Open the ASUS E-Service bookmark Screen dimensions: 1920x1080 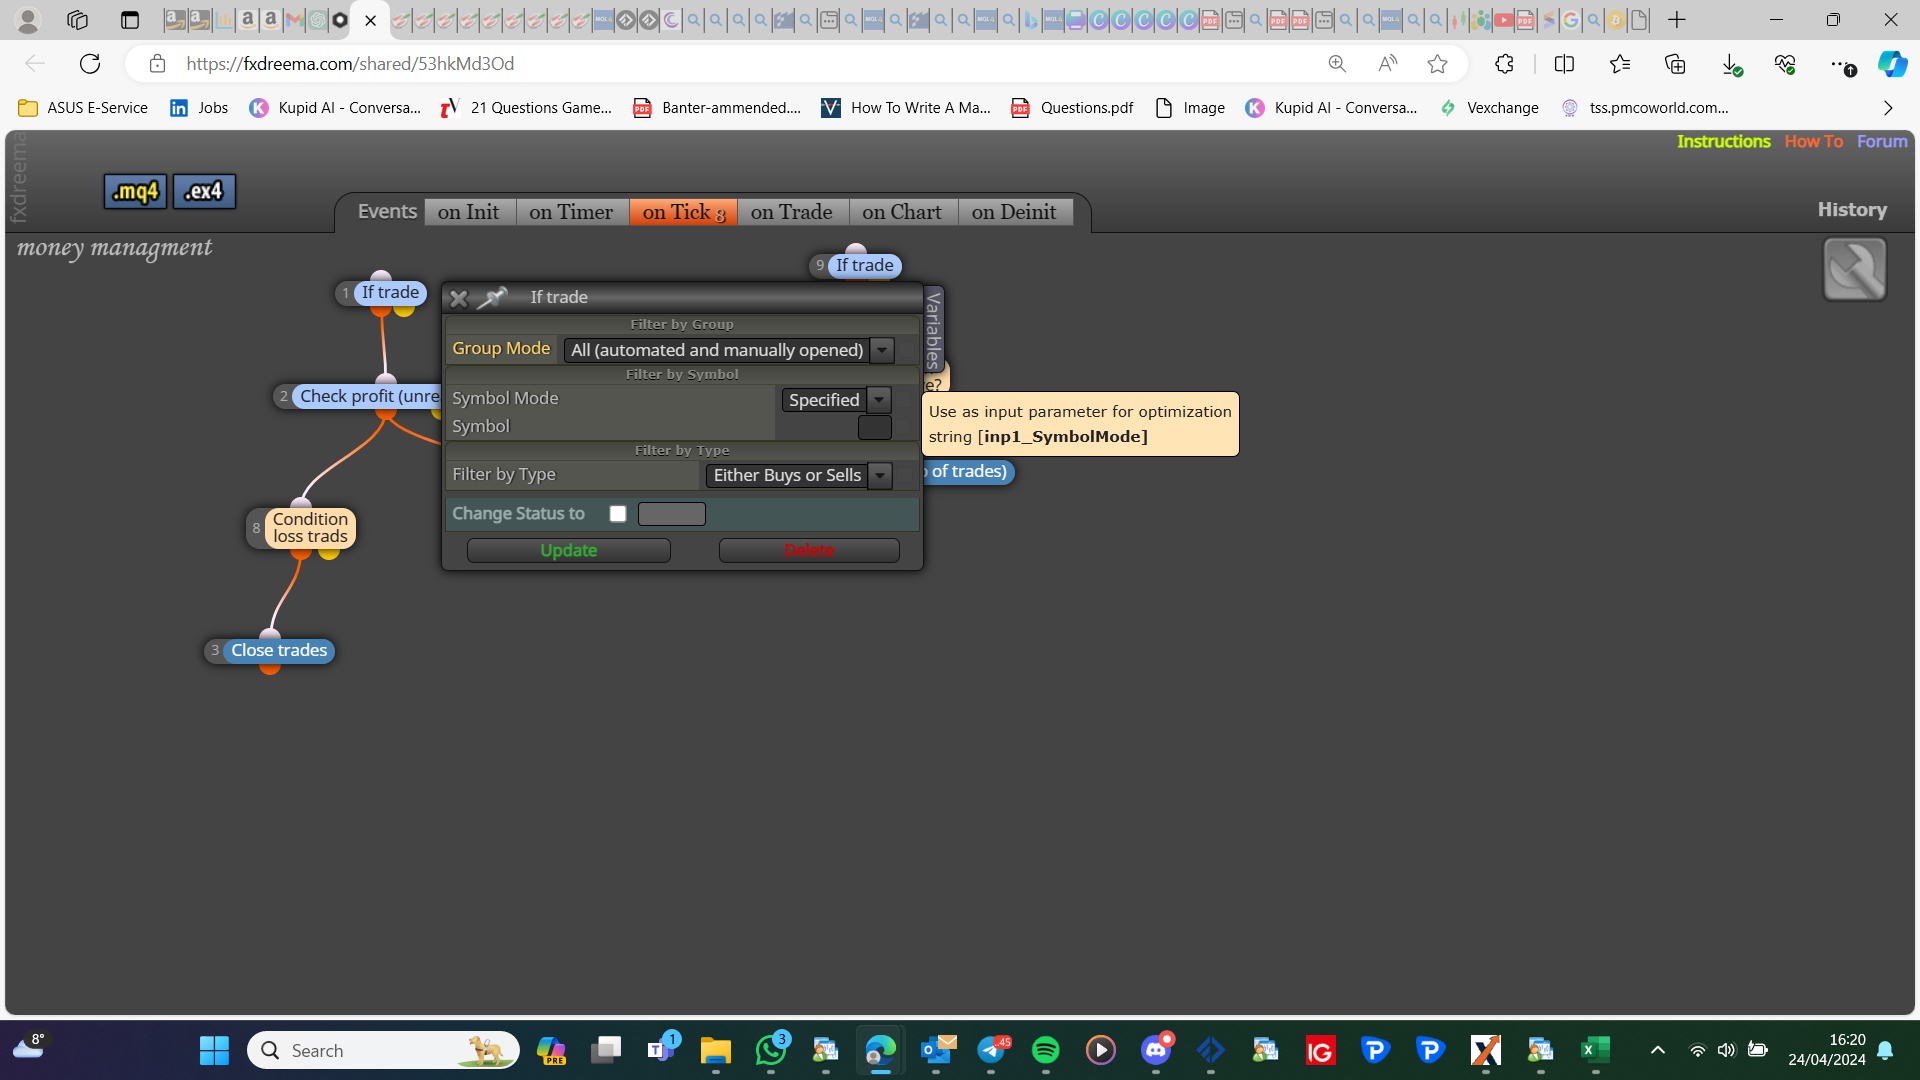click(x=83, y=108)
